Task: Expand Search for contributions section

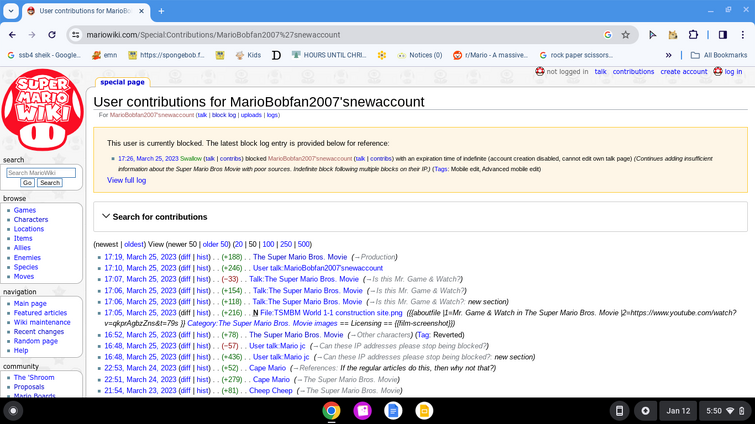Action: click(x=155, y=217)
